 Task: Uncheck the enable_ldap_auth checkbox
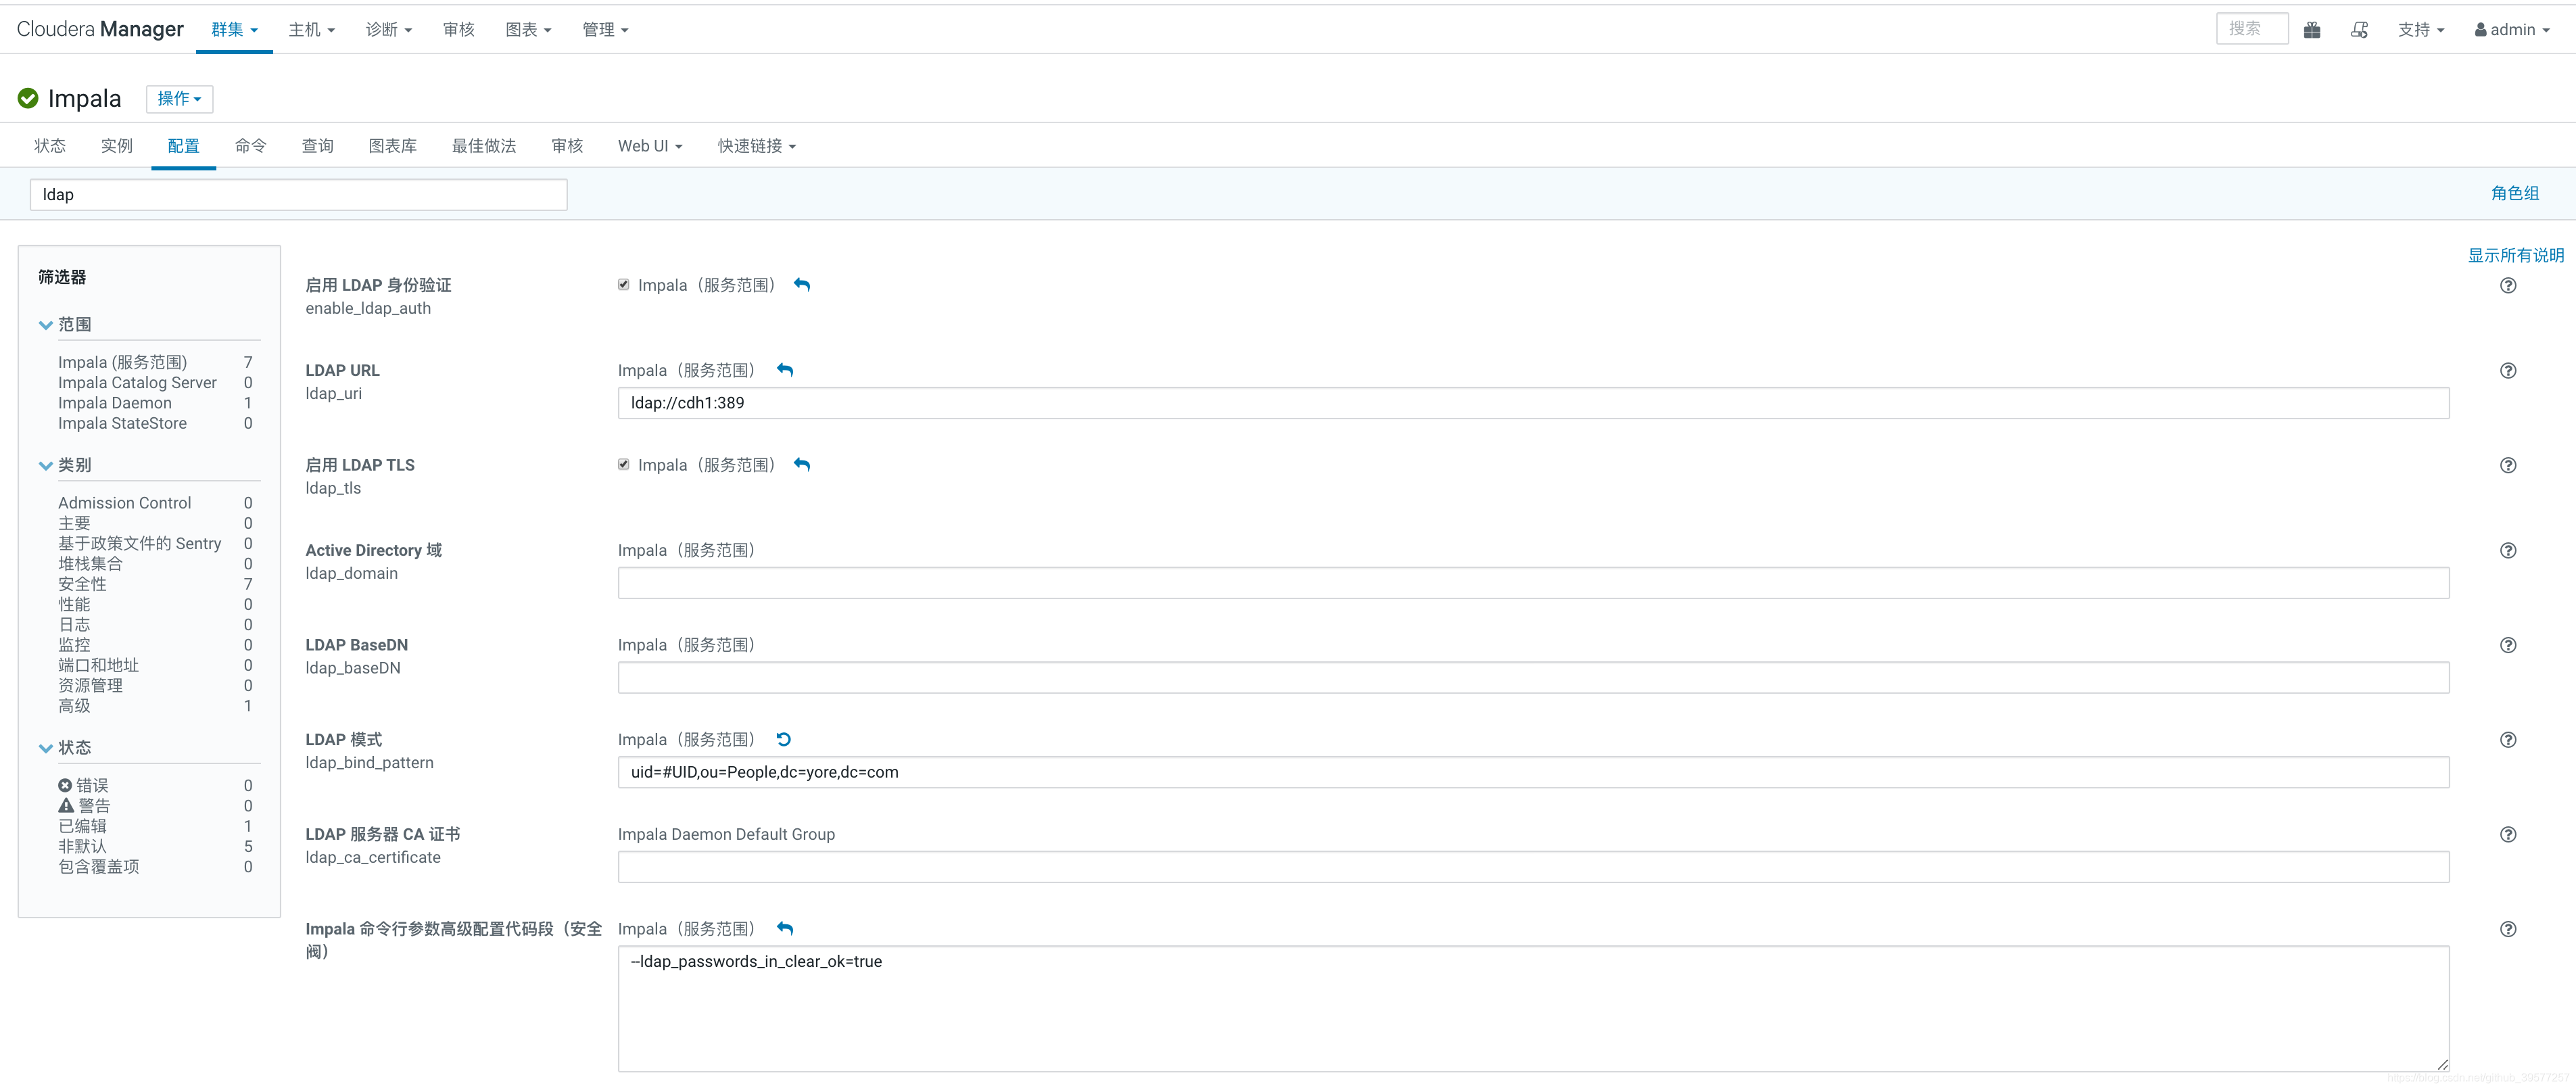[624, 285]
